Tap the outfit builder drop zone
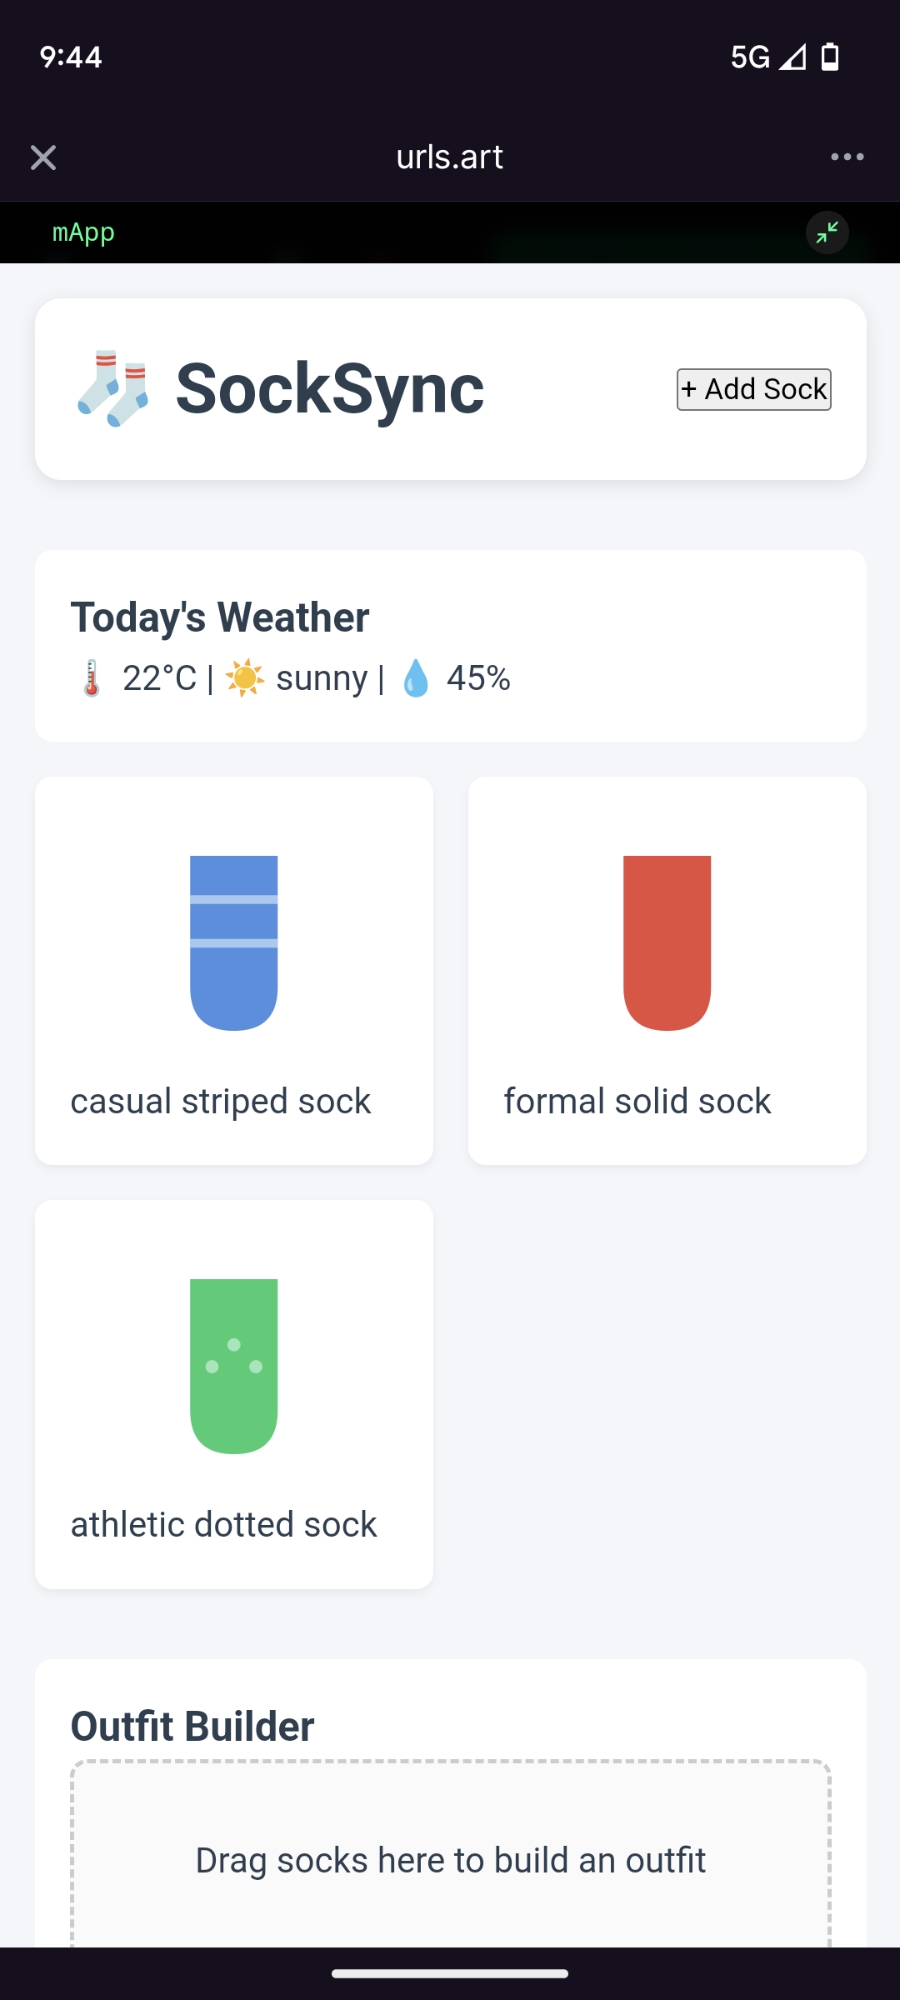The height and width of the screenshot is (2000, 900). [450, 1858]
